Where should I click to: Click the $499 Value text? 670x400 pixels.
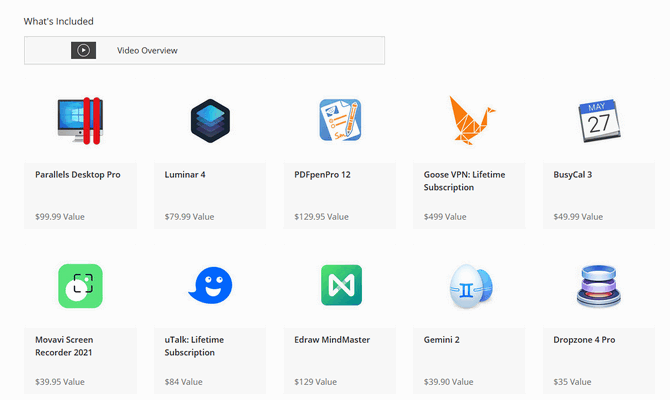445,217
